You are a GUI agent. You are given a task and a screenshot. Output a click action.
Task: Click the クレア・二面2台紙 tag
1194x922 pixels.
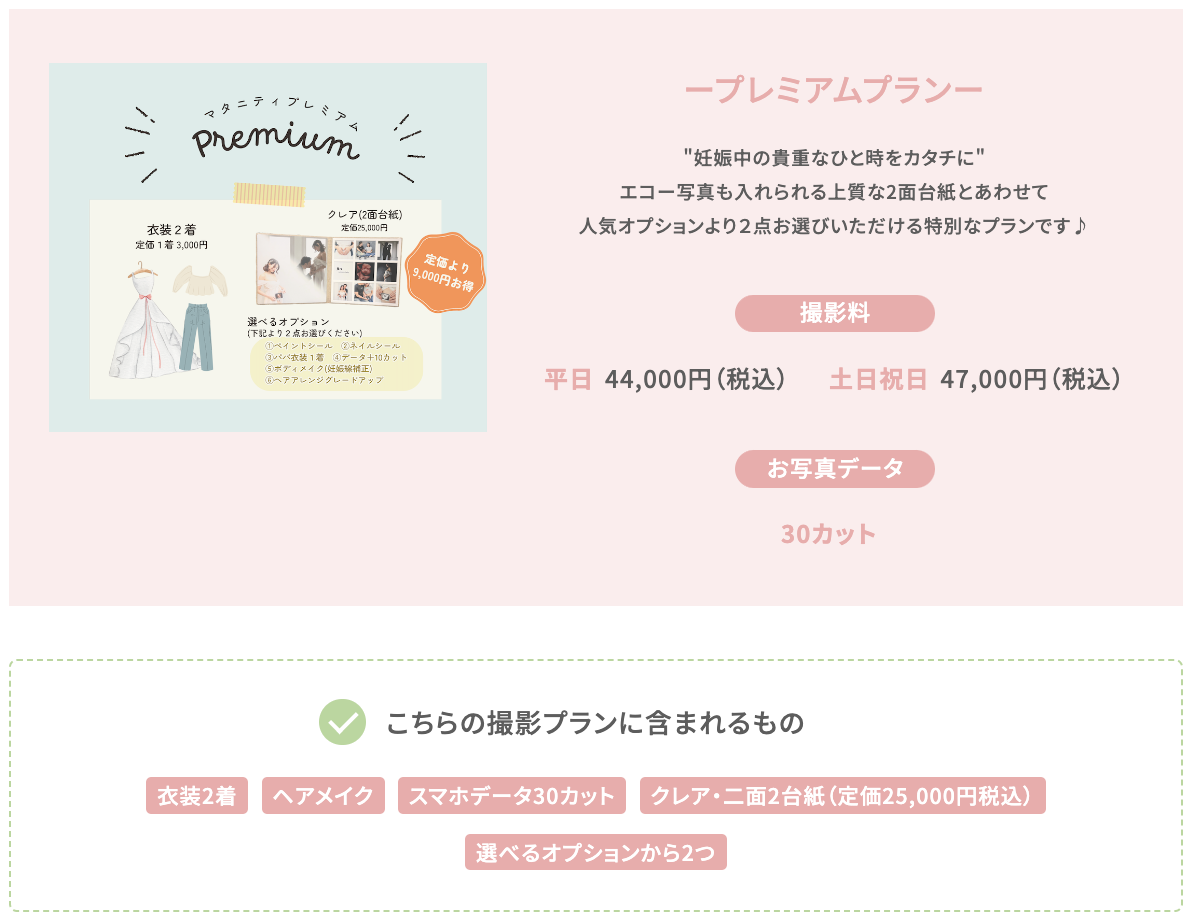842,796
